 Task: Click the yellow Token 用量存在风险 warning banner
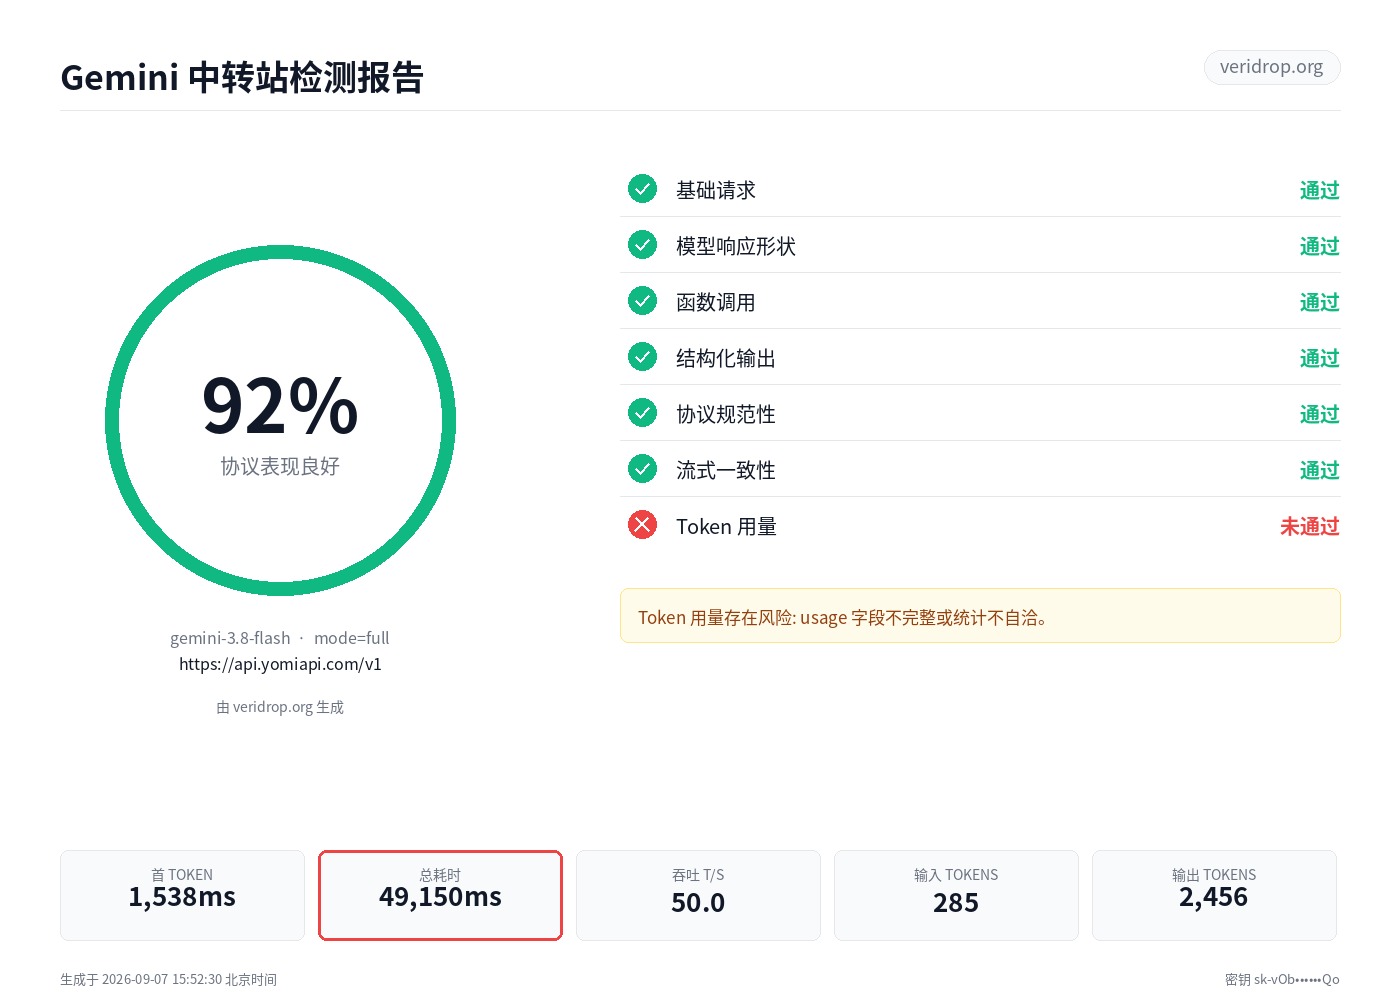point(980,616)
